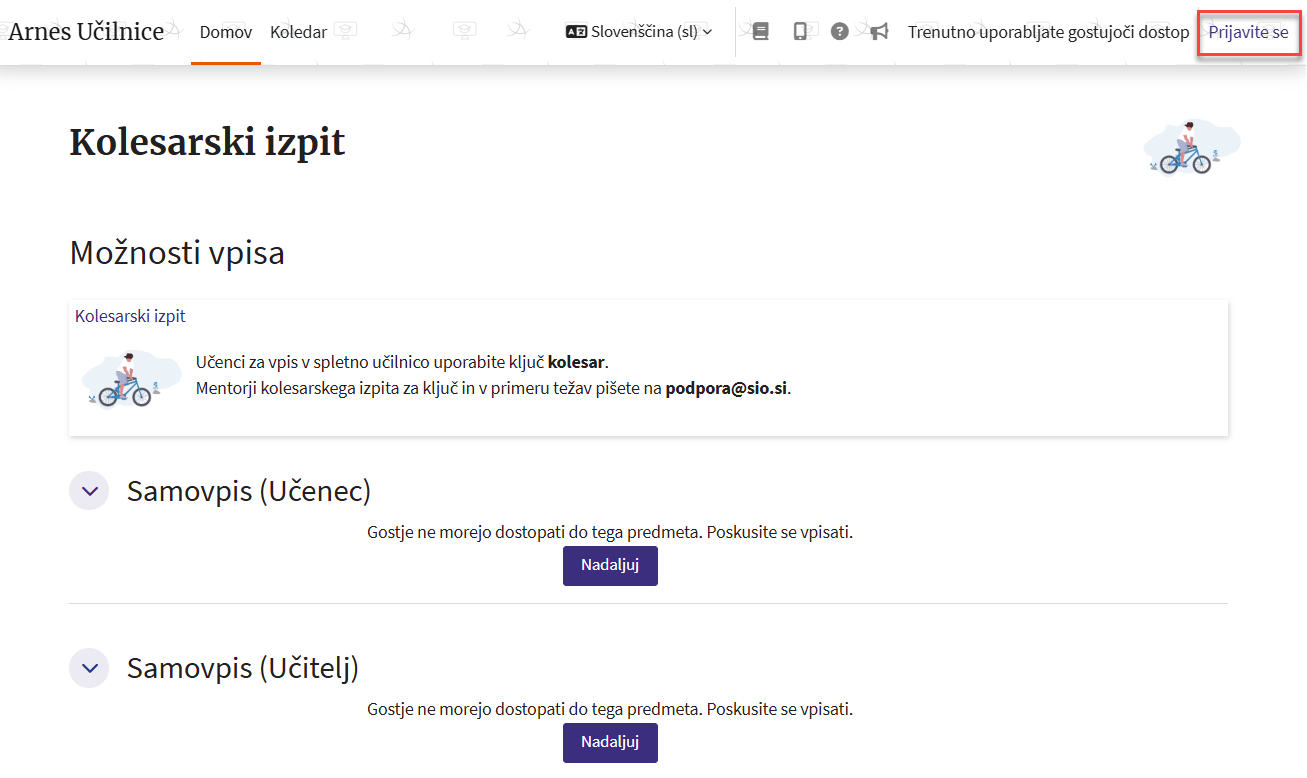
Task: Collapse the Samovpis (Učenec) section chevron
Action: point(89,491)
